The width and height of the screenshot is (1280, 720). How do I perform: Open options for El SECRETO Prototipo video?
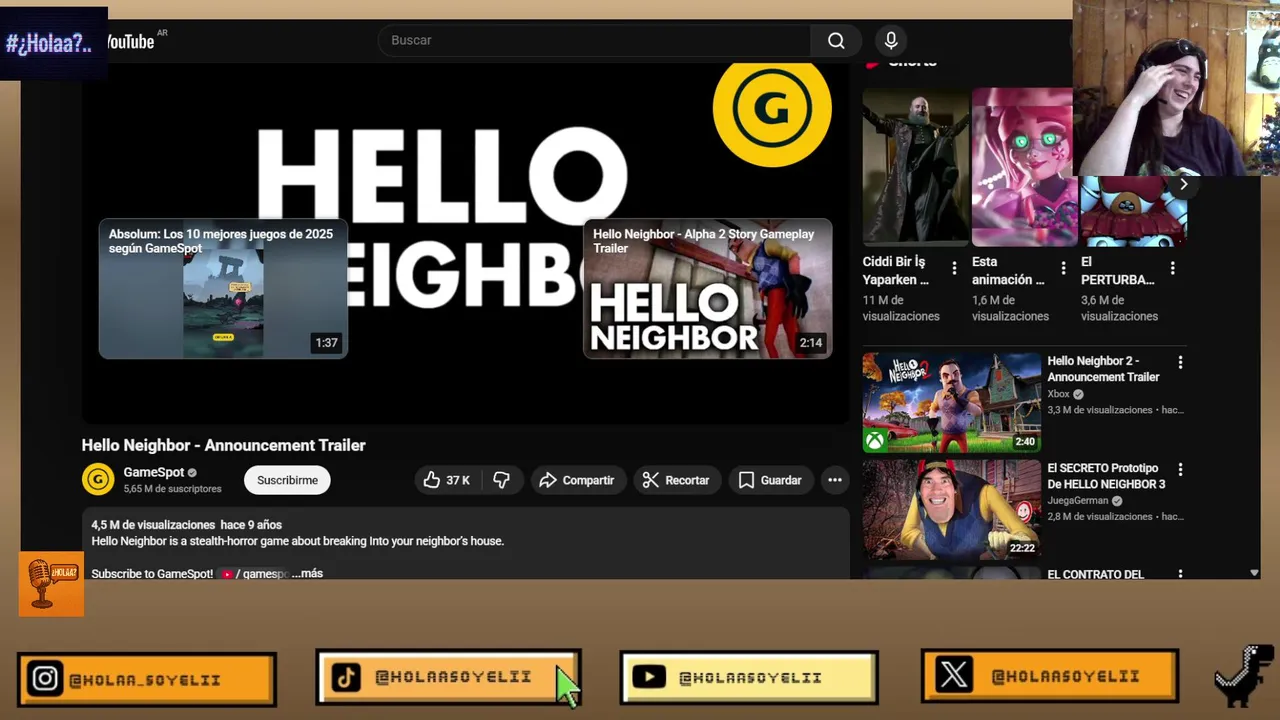tap(1180, 469)
